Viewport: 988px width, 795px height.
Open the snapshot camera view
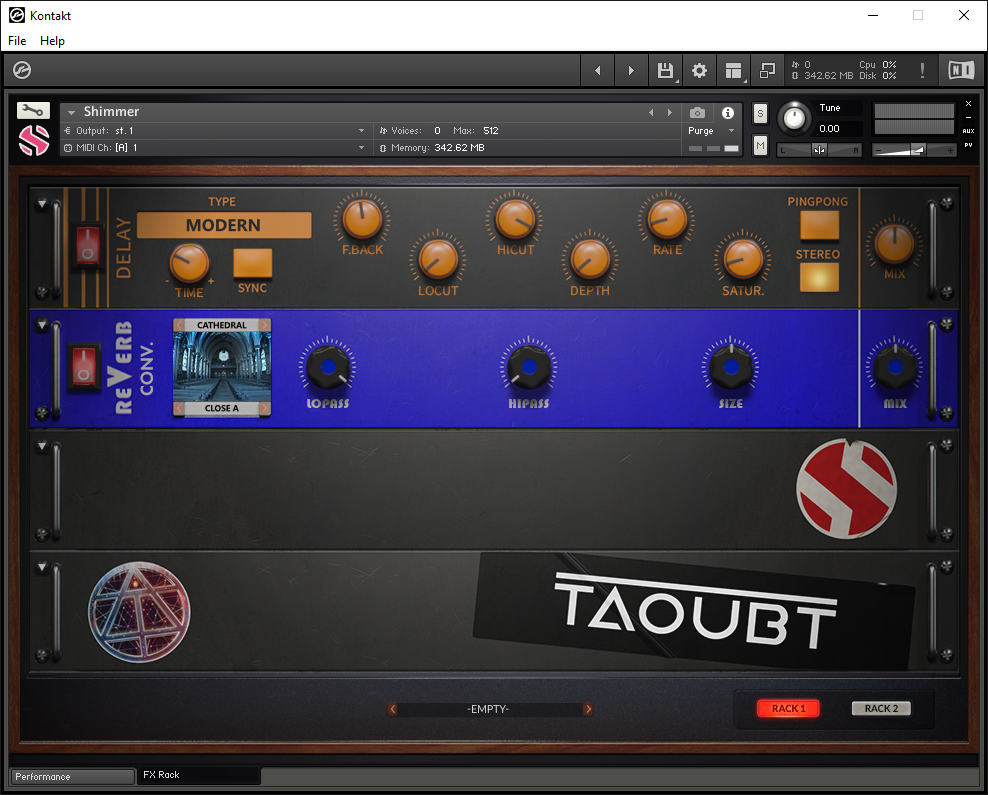click(697, 113)
